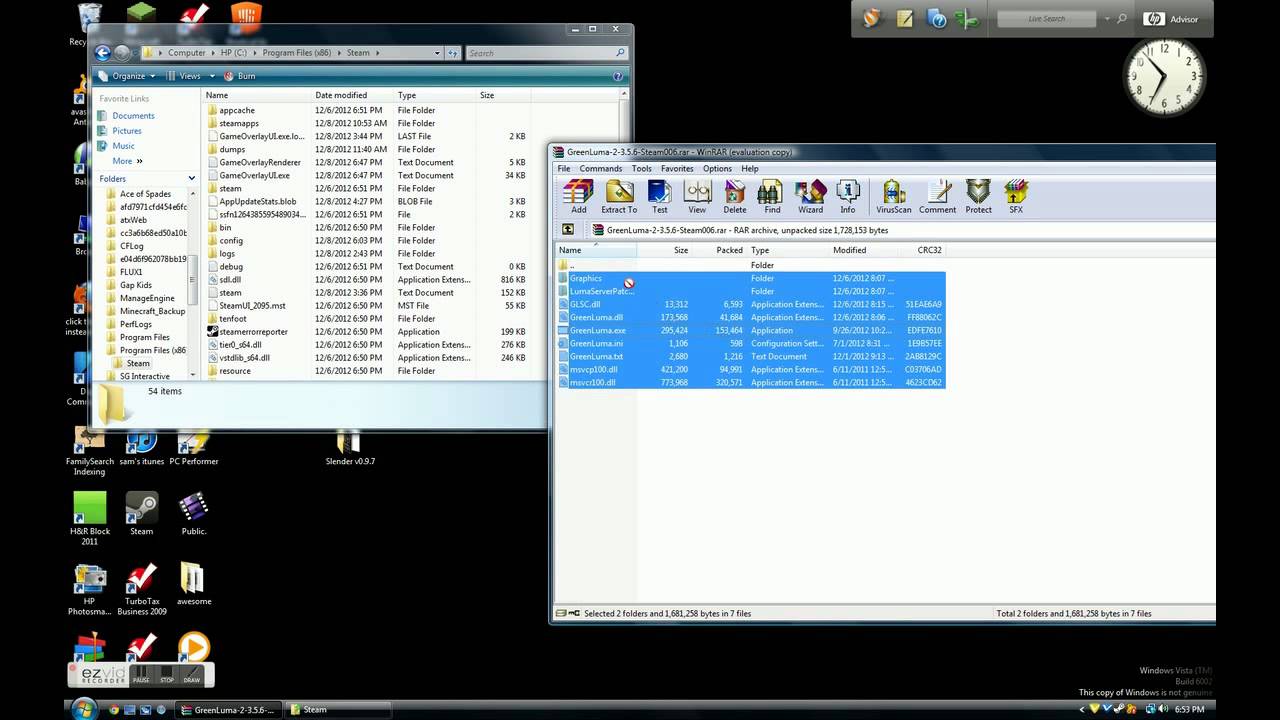The height and width of the screenshot is (720, 1280).
Task: Open the TurboTax Business 2009 shortcut
Action: [142, 589]
